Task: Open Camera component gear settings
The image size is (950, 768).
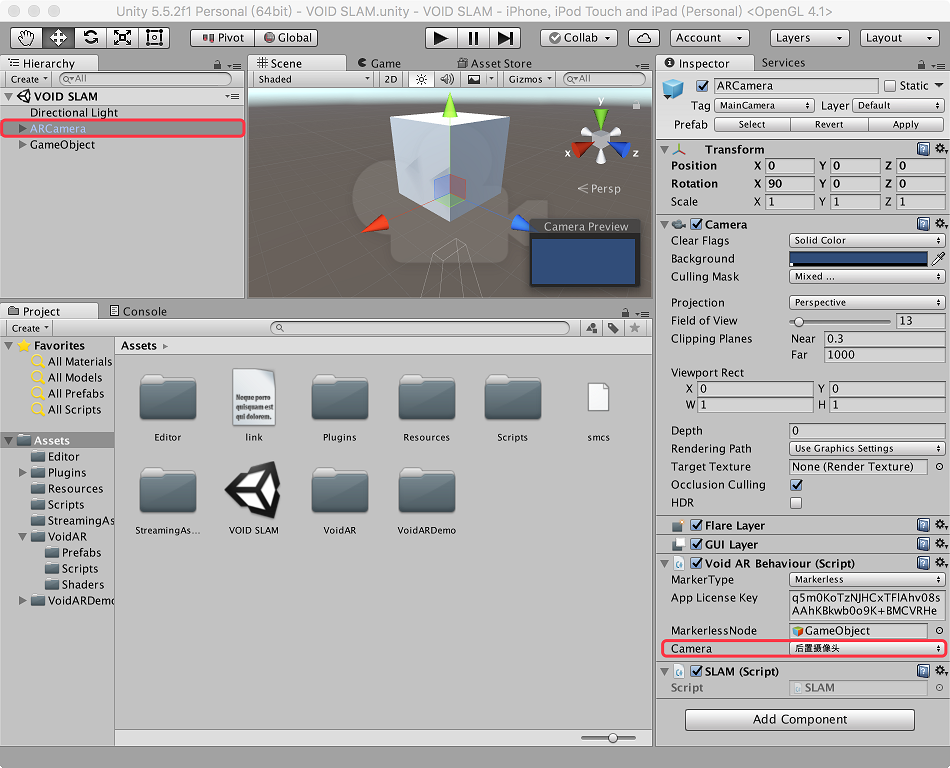Action: (941, 224)
